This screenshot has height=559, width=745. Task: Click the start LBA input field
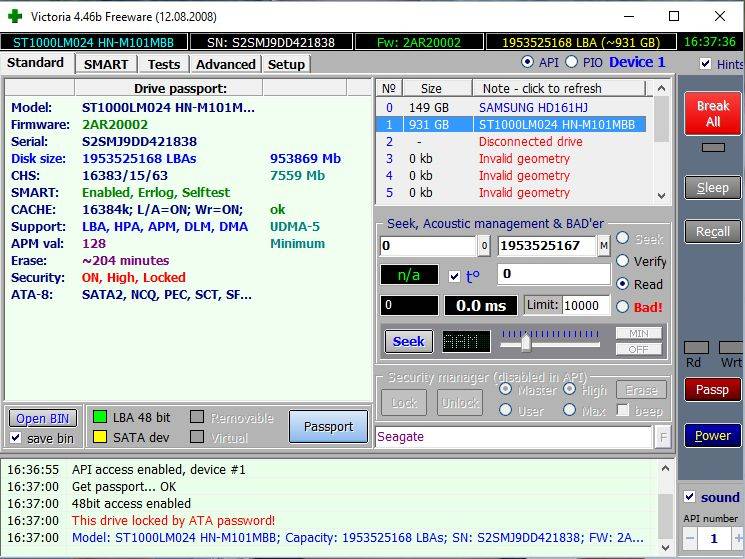pos(428,246)
